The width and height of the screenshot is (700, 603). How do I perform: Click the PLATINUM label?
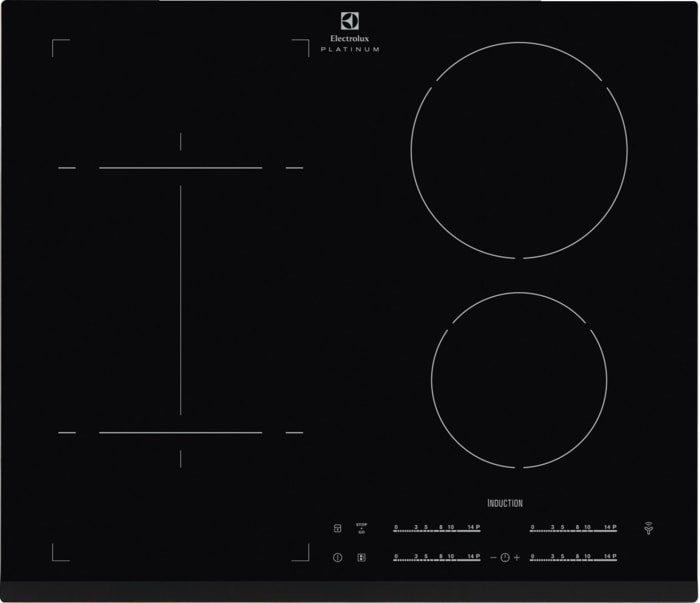click(x=350, y=50)
